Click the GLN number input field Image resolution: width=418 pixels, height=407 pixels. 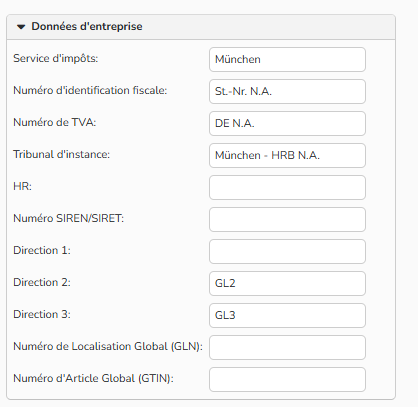click(287, 347)
